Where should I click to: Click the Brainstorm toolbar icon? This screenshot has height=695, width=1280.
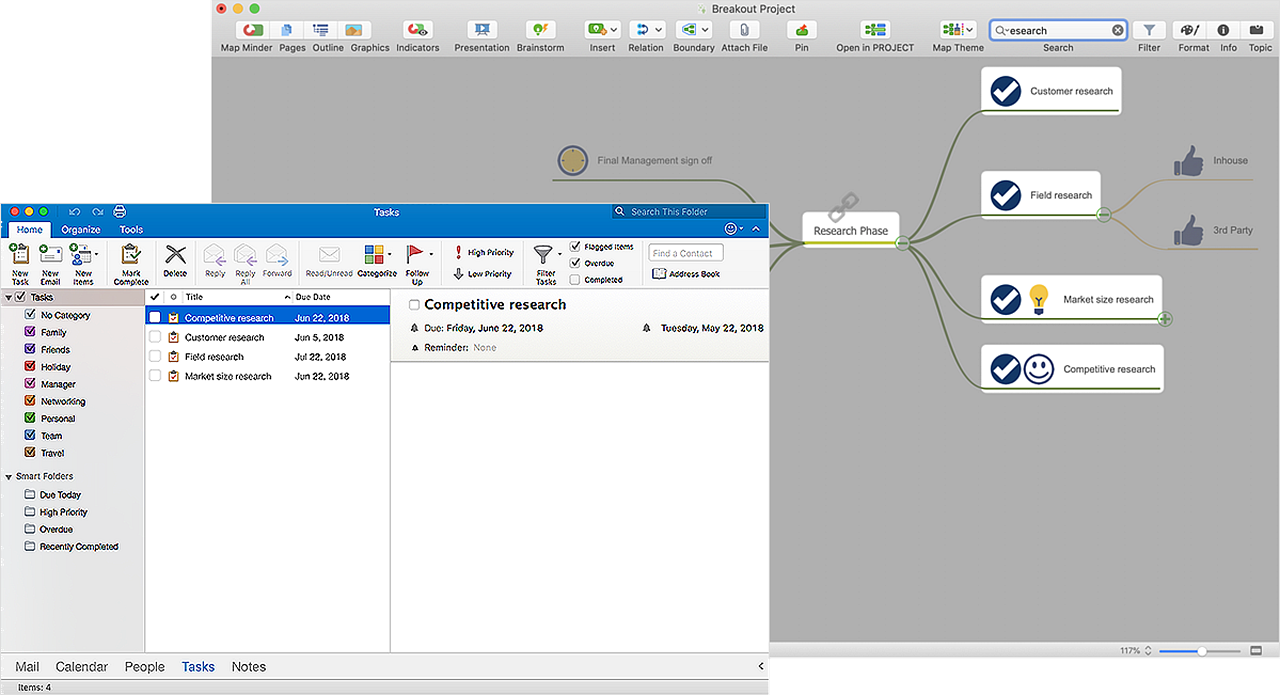click(x=540, y=31)
